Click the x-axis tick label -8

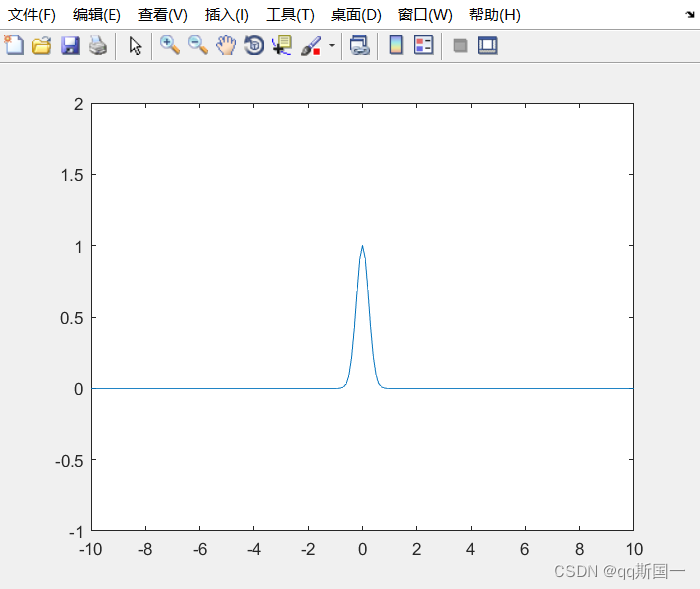tap(145, 549)
